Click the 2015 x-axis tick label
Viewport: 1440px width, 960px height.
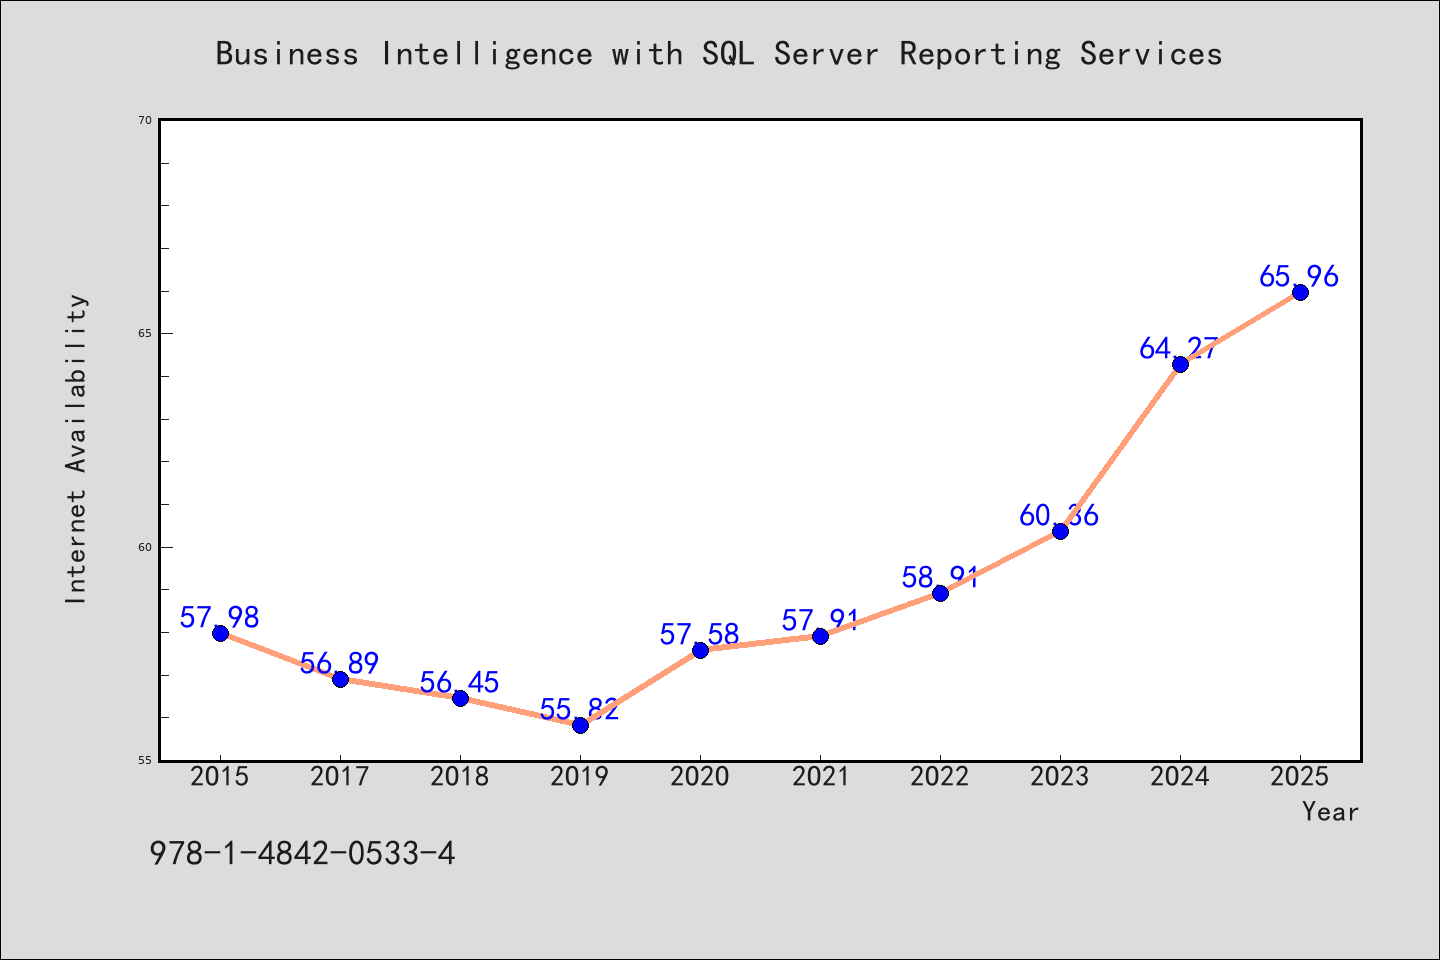[x=220, y=777]
